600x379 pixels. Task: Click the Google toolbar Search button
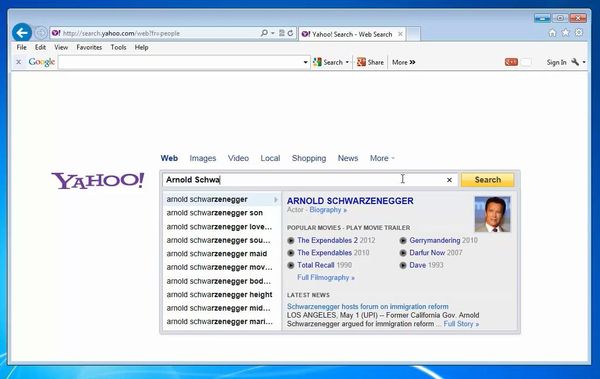point(328,62)
